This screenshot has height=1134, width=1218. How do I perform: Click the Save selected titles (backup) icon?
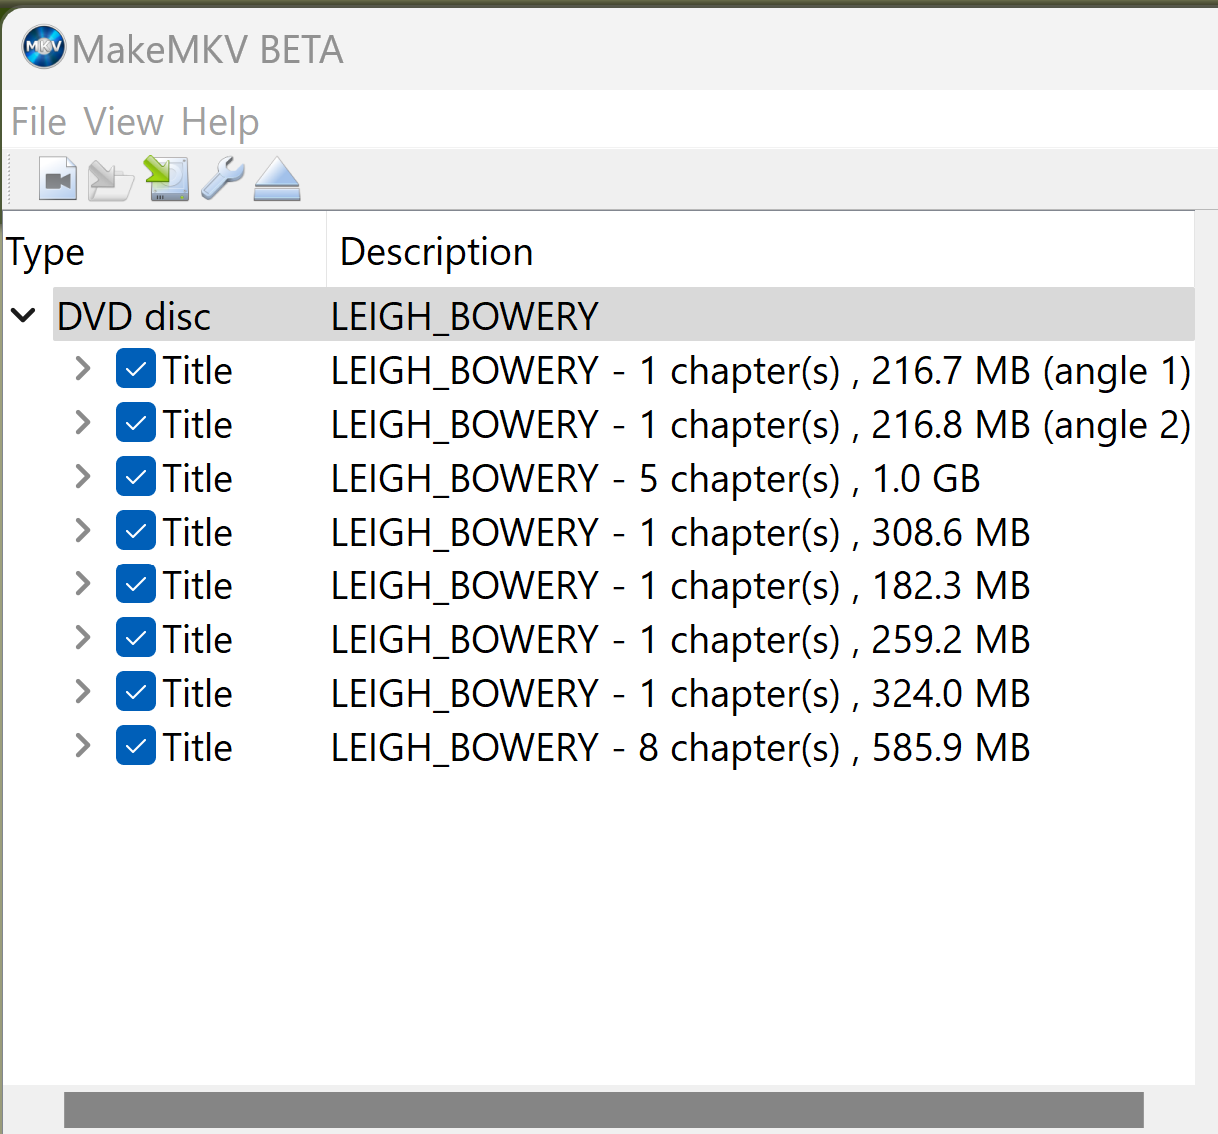click(166, 179)
